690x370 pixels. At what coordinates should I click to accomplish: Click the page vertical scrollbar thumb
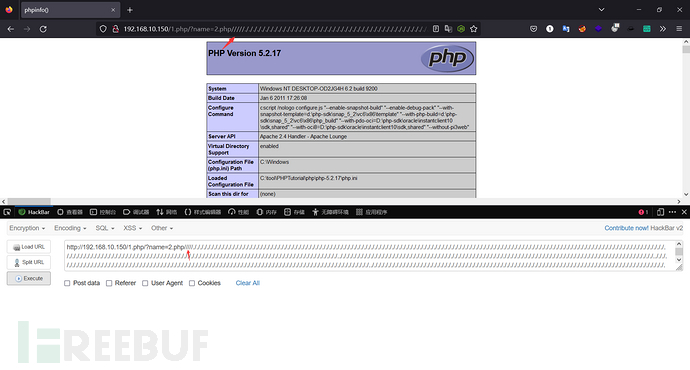pyautogui.click(x=686, y=49)
